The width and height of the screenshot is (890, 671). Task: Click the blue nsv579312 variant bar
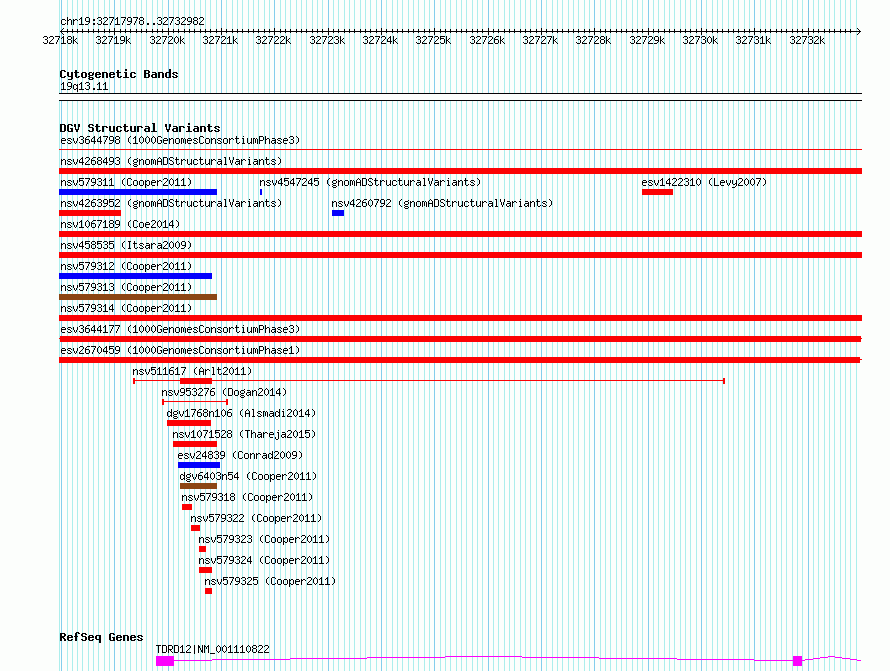click(x=136, y=276)
